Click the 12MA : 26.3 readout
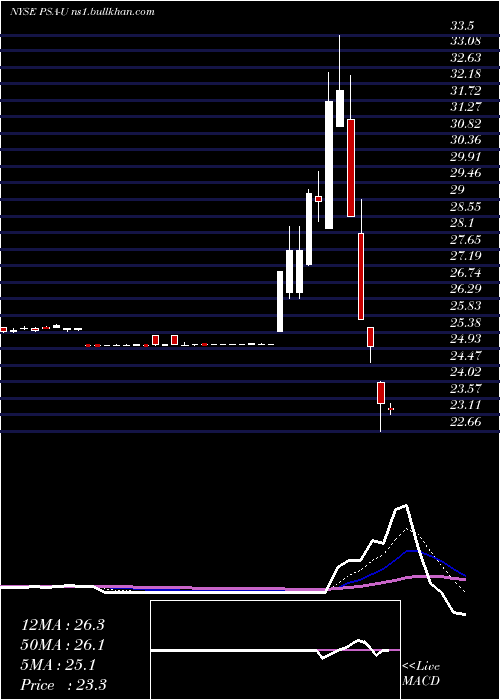The image size is (500, 700). [x=62, y=625]
